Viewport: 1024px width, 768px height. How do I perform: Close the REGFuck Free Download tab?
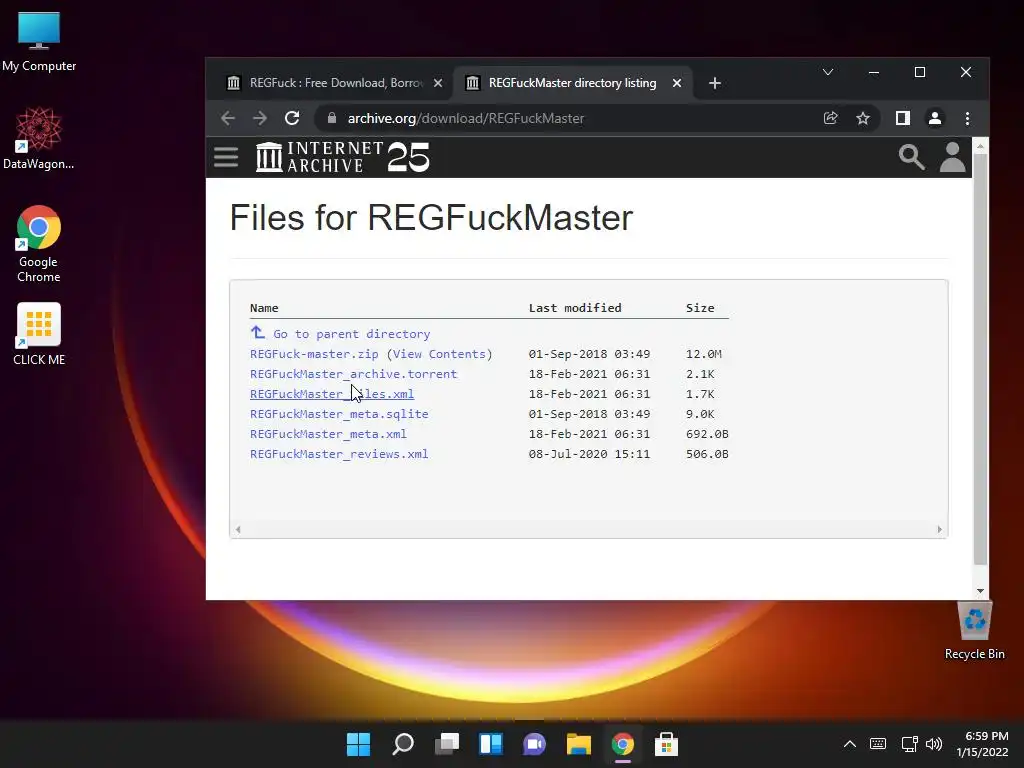coord(438,83)
